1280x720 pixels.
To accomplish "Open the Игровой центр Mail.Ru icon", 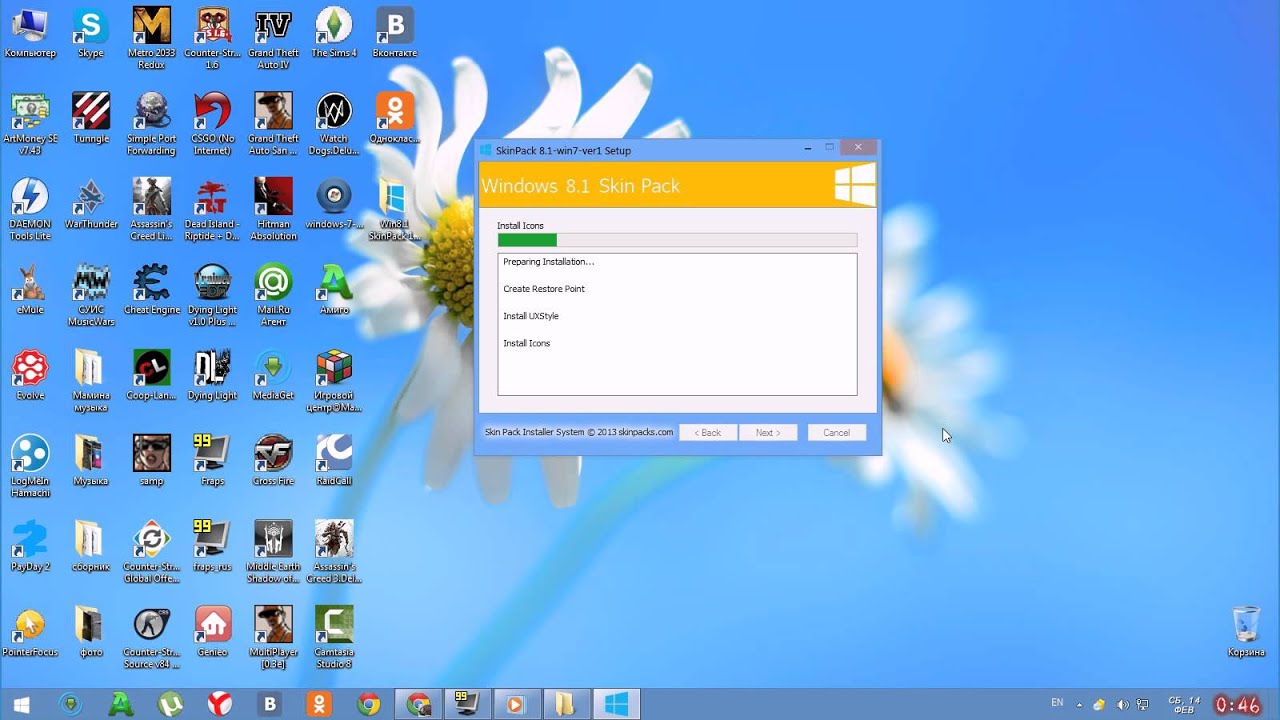I will point(334,381).
